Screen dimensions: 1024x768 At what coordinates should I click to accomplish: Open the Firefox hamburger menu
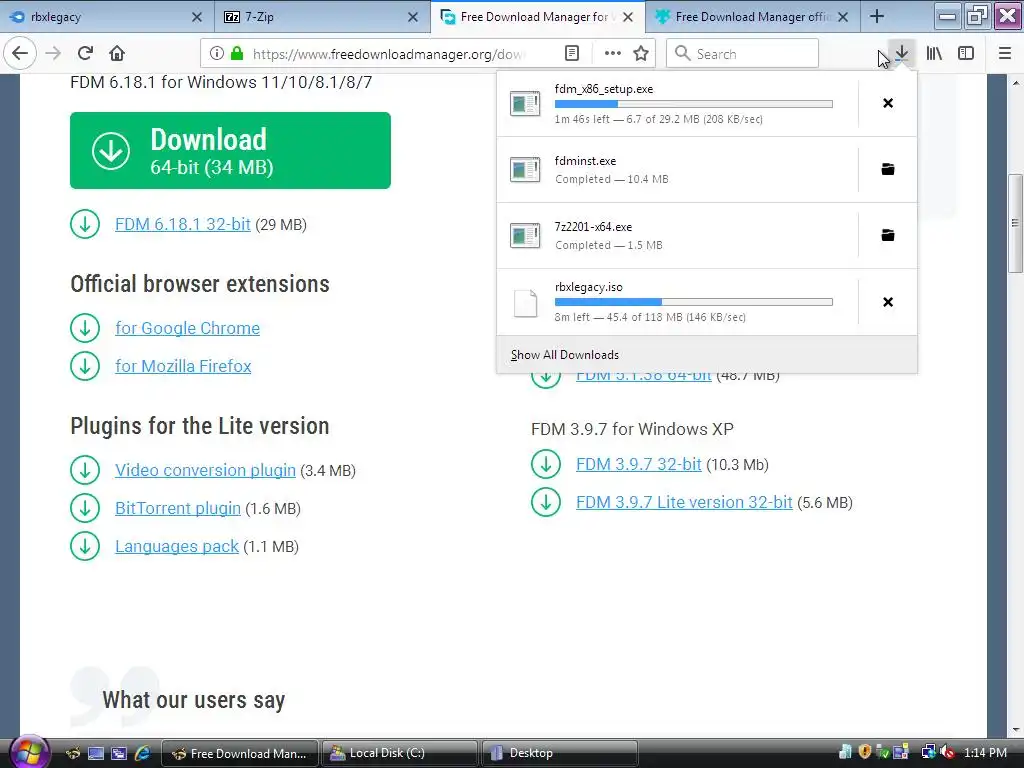pos(1005,54)
